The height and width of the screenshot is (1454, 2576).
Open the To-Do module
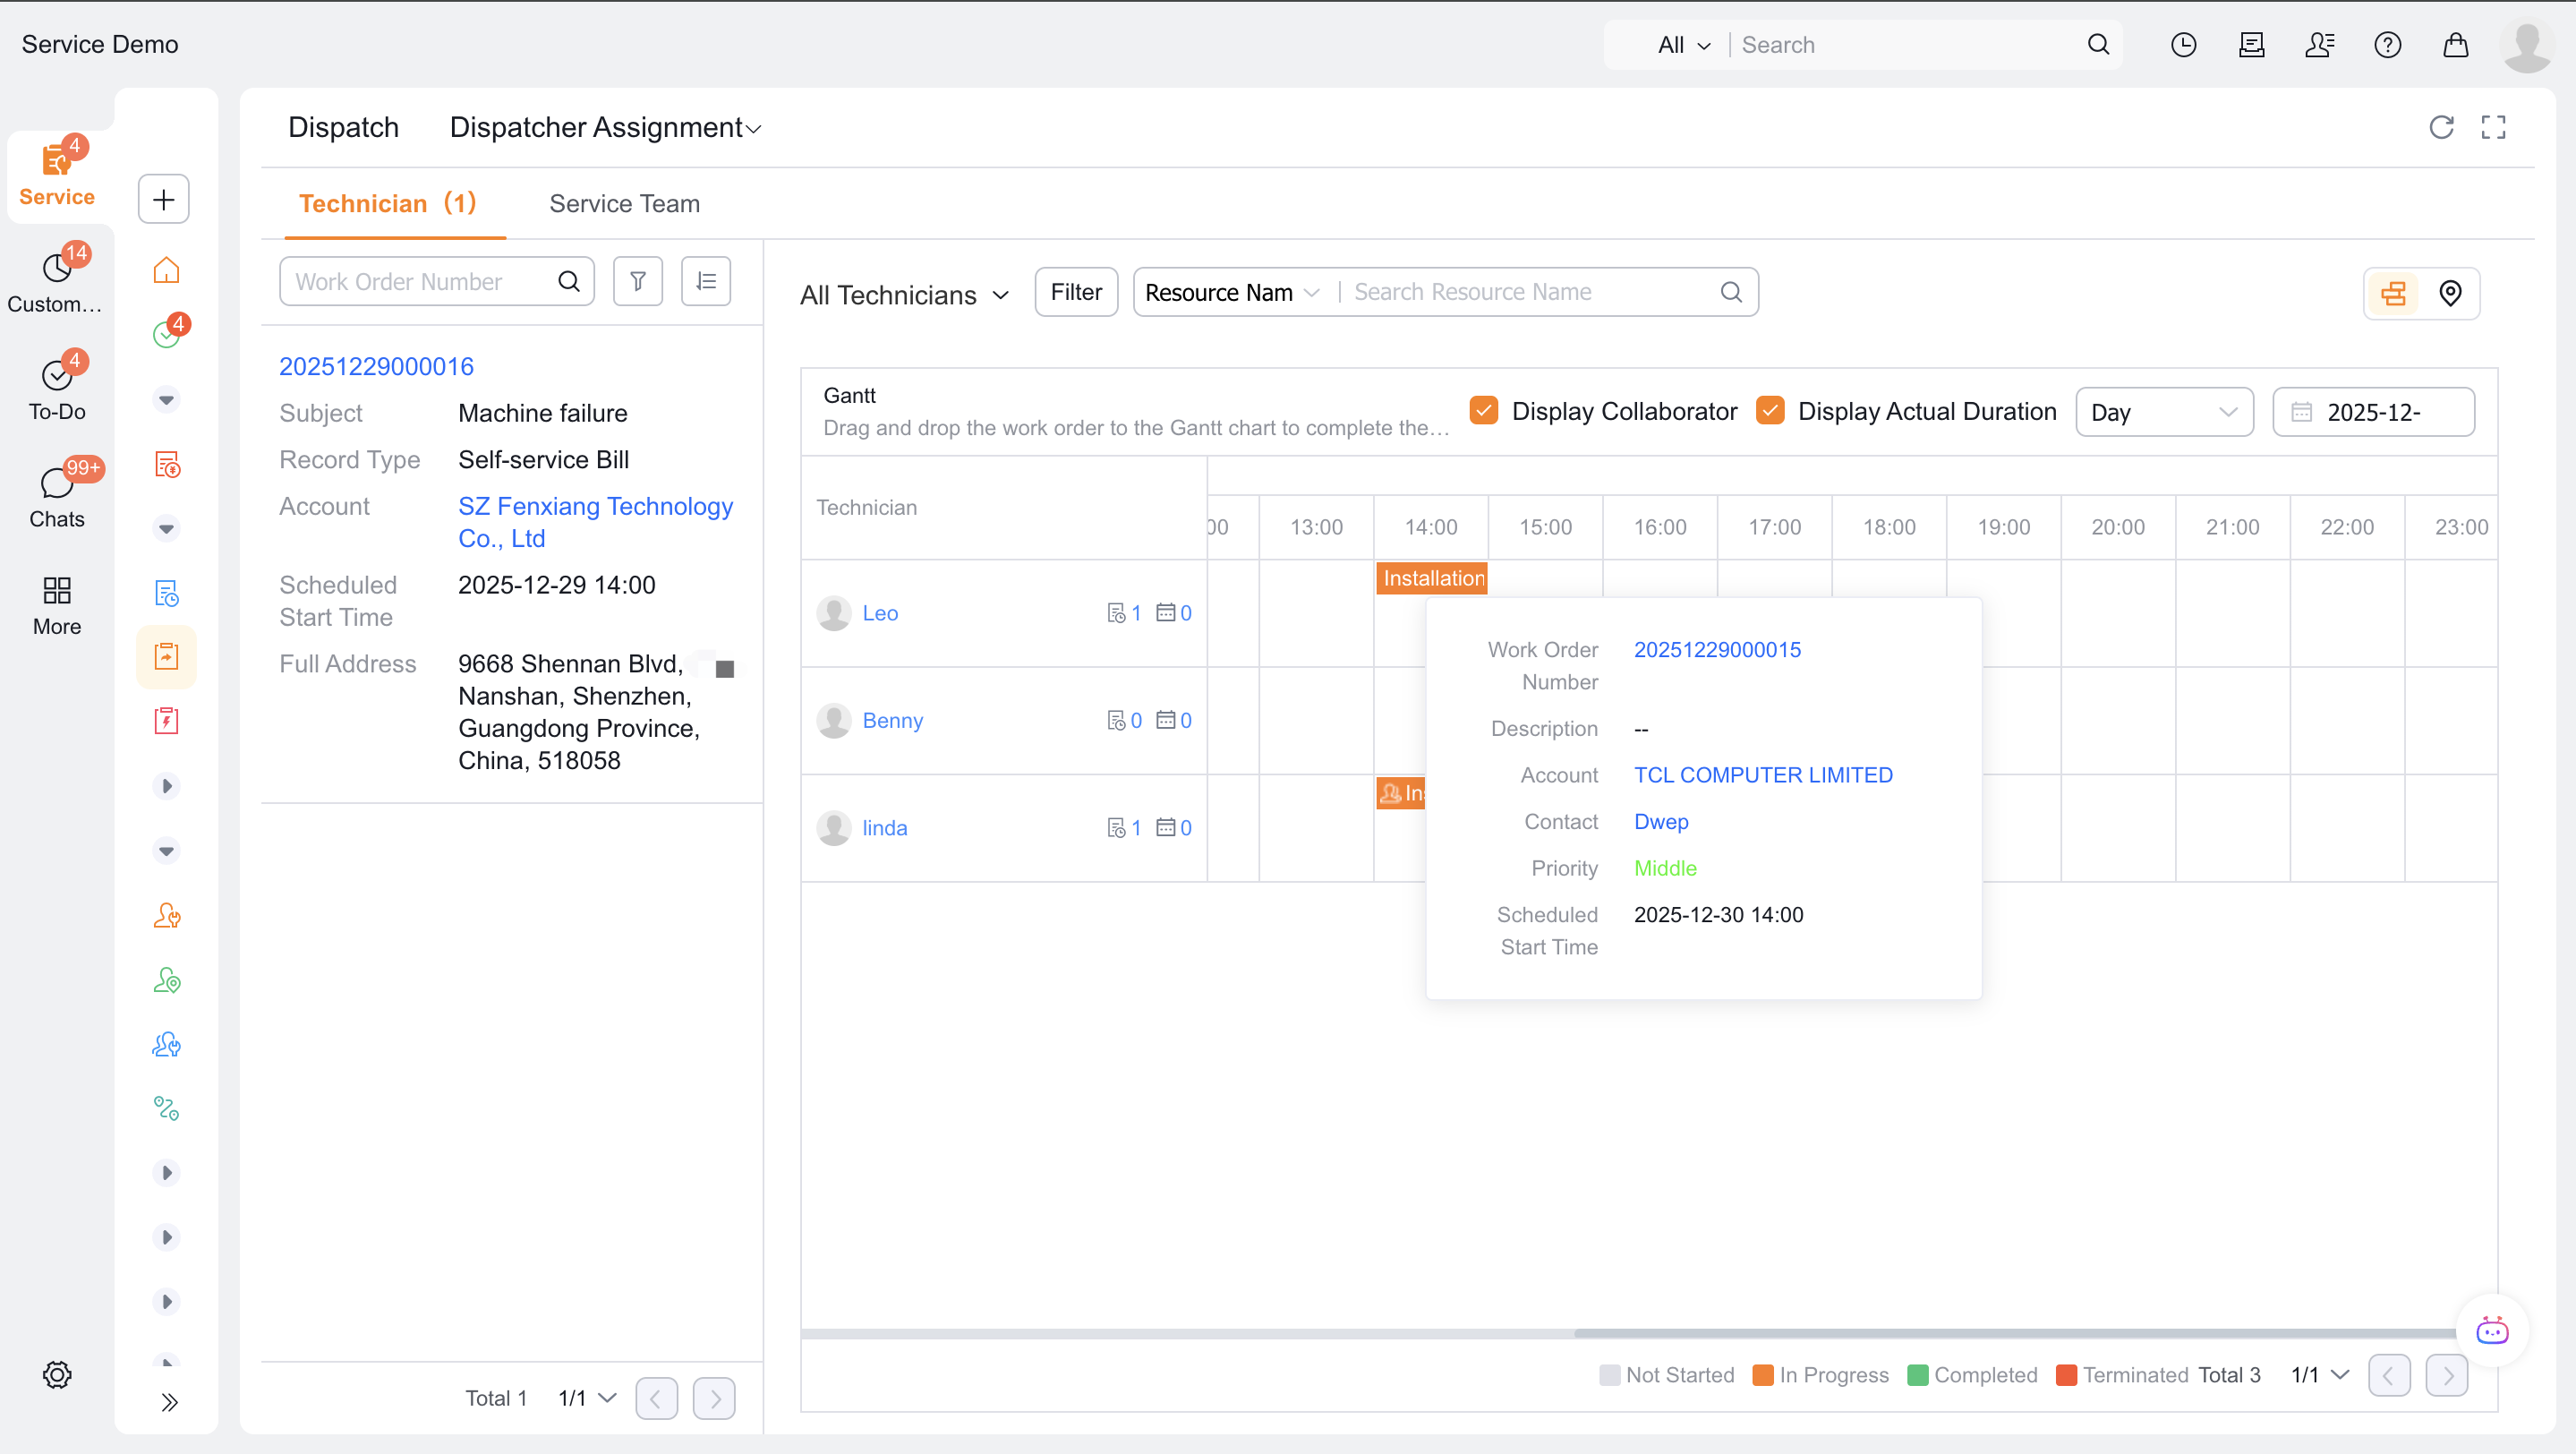tap(57, 389)
